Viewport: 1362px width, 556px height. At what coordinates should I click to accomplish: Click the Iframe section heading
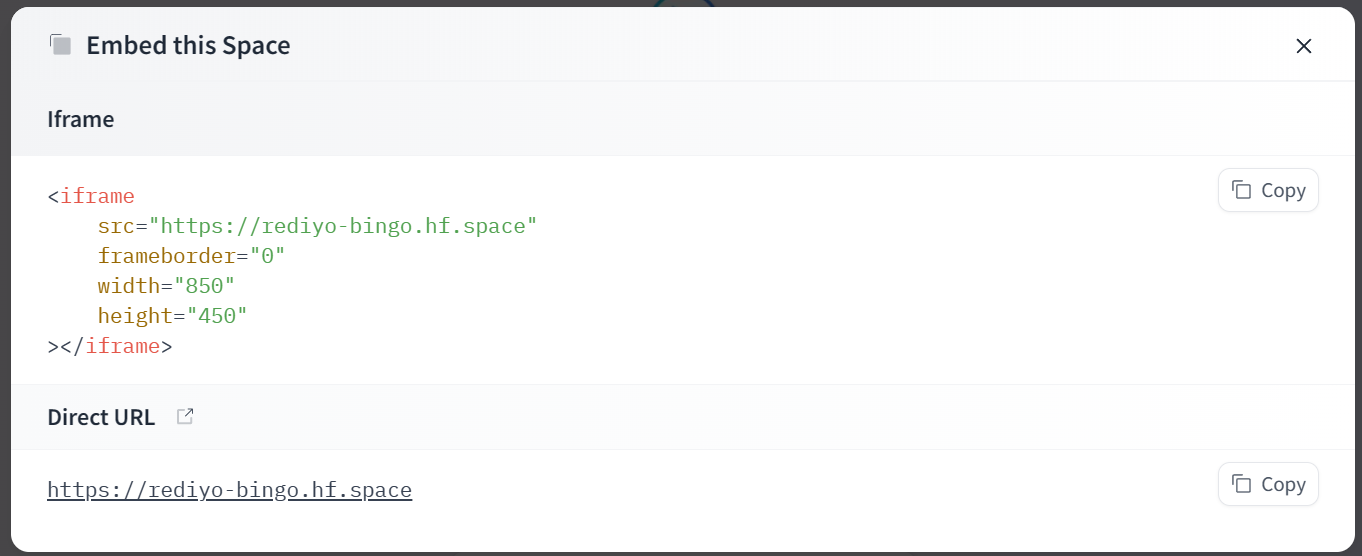pyautogui.click(x=80, y=119)
